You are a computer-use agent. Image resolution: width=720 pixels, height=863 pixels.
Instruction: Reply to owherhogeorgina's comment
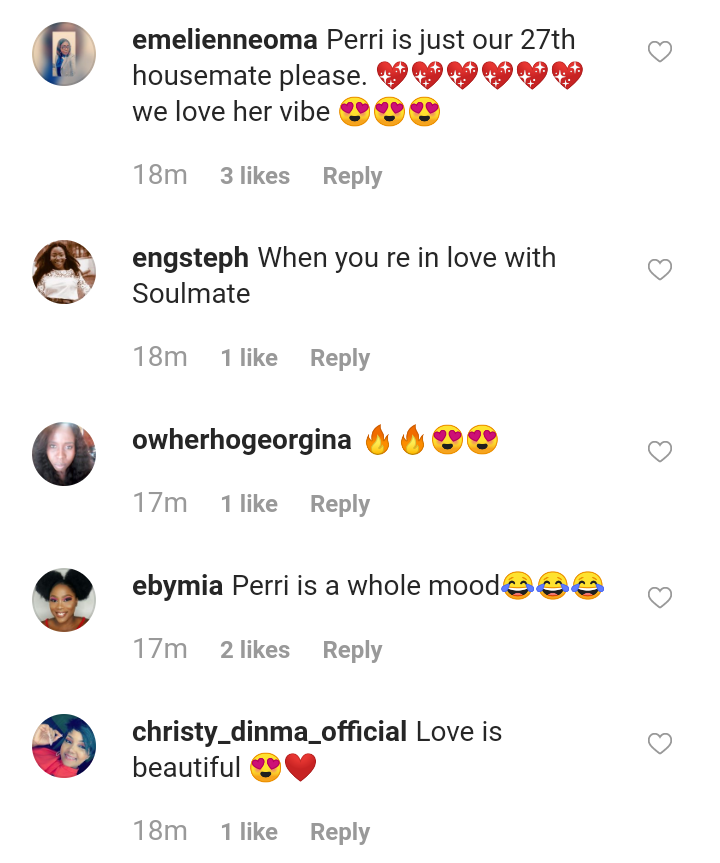click(x=340, y=504)
